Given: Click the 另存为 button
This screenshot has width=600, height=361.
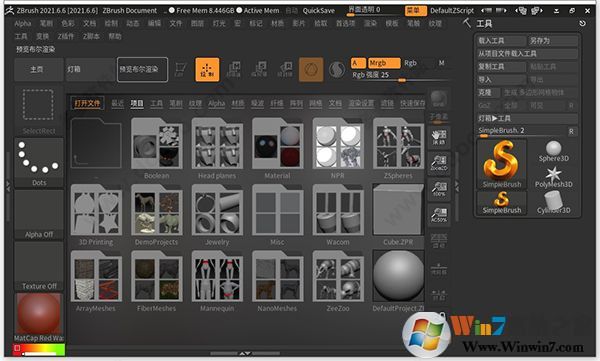Looking at the screenshot, I should point(553,41).
